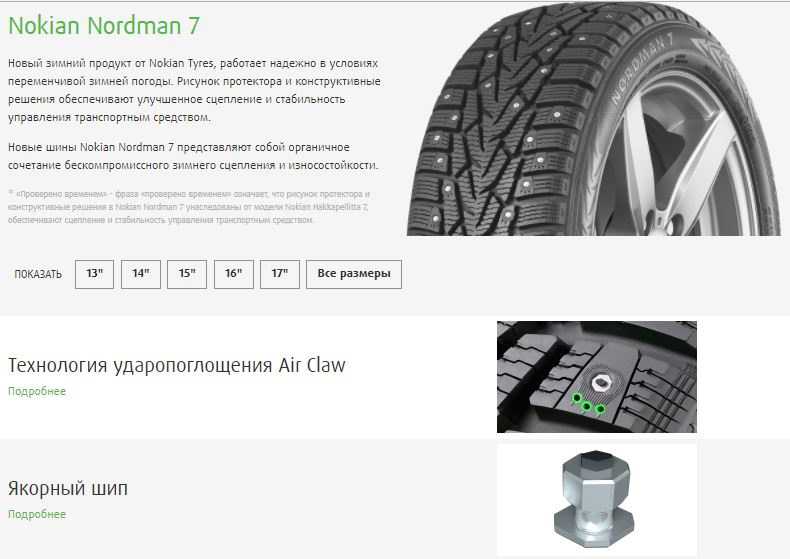Screen dimensions: 790x559
Task: Show 17" tyre sizes
Action: pyautogui.click(x=280, y=274)
